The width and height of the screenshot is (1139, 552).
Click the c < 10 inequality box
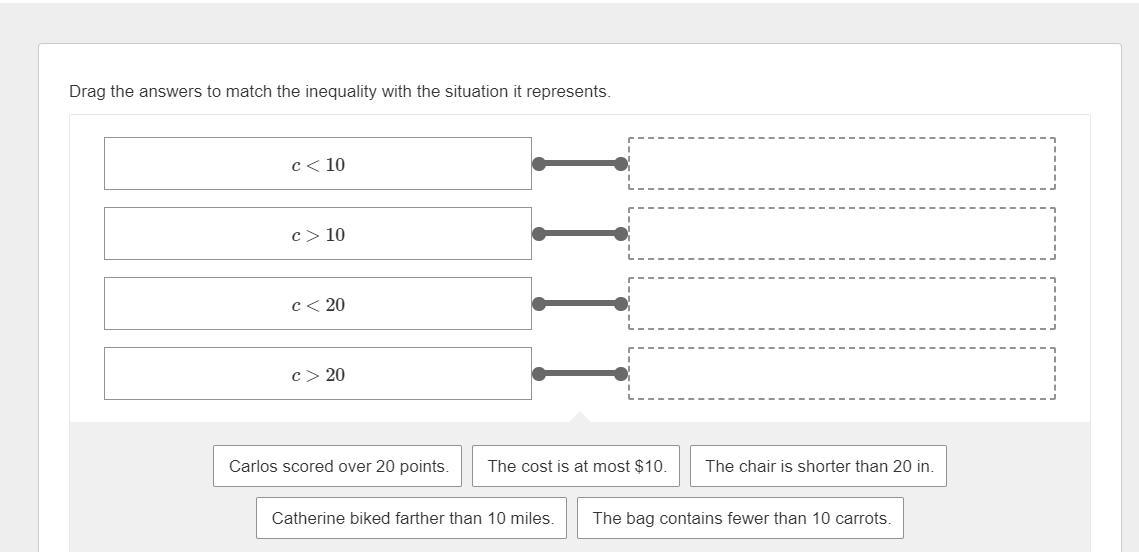(318, 164)
